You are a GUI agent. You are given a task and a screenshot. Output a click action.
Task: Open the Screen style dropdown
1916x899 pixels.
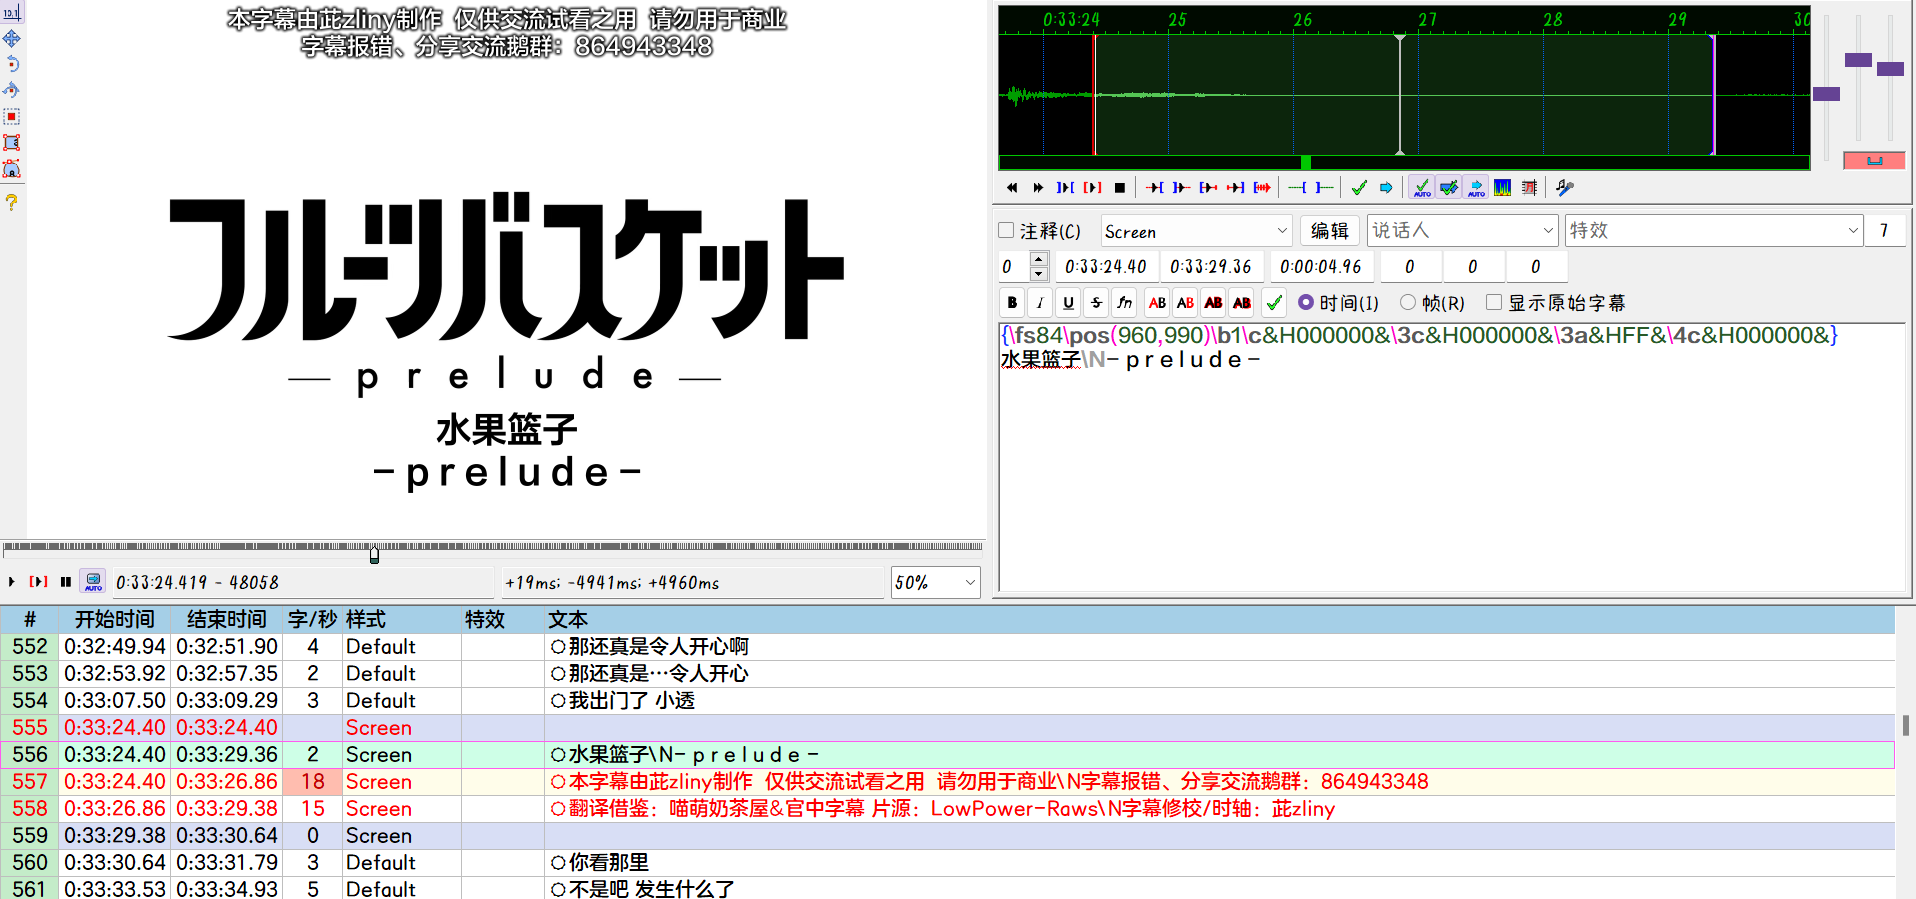1196,231
